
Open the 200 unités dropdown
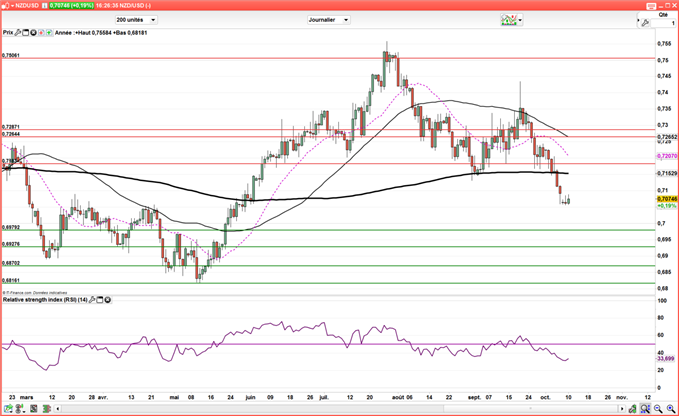[x=136, y=20]
